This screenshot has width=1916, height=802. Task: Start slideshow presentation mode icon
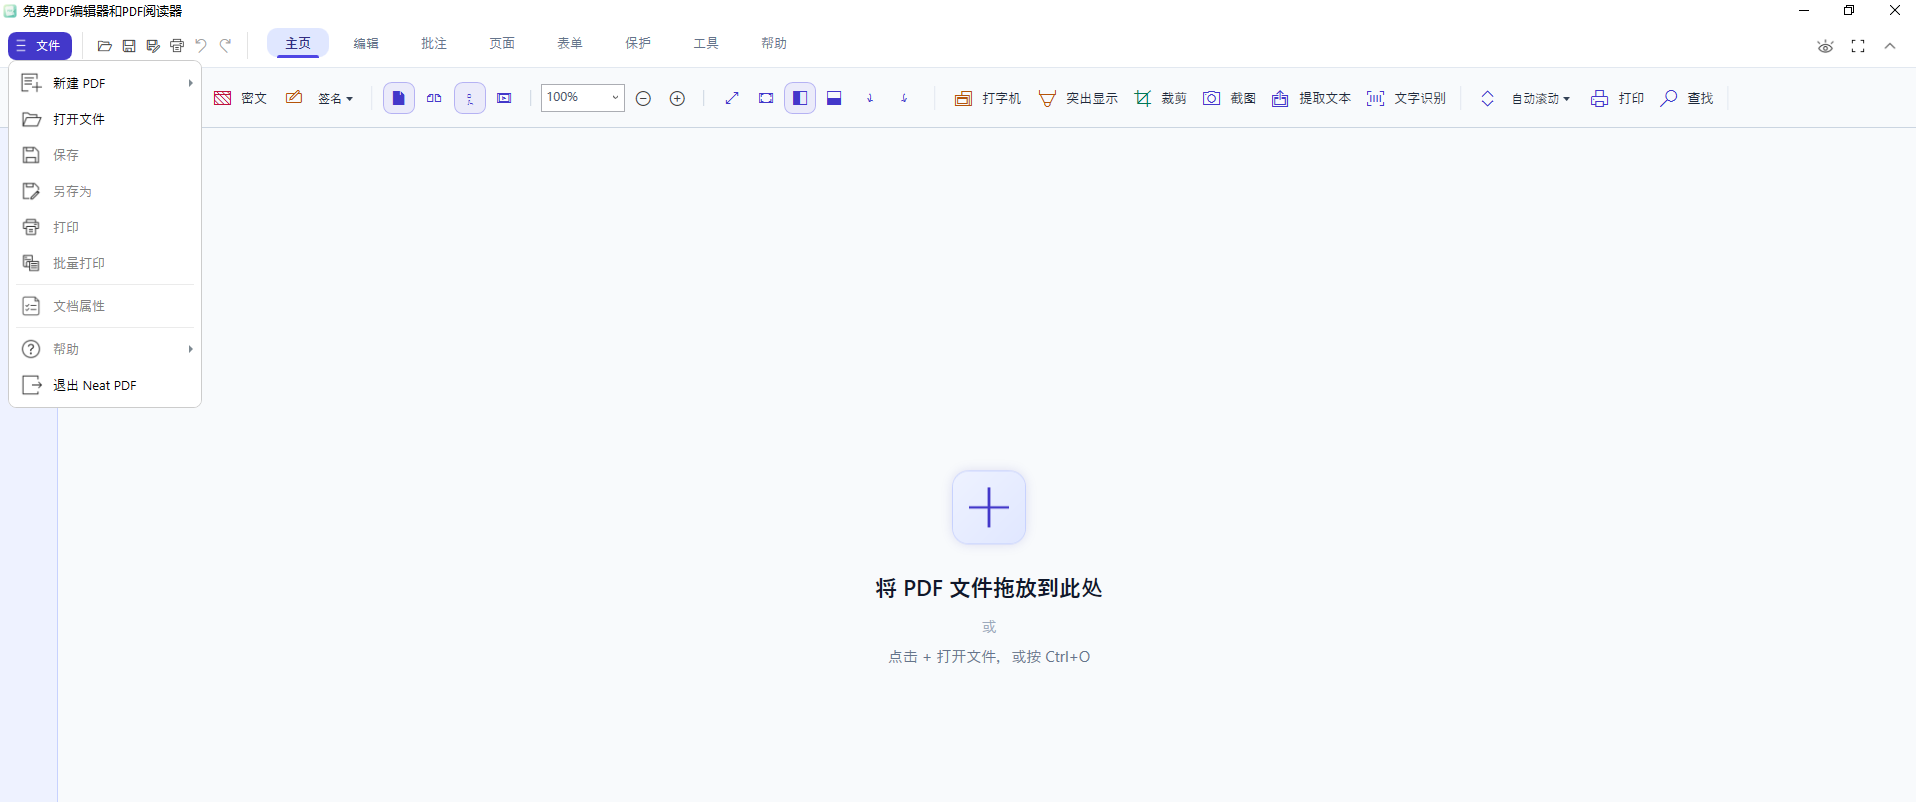point(505,98)
